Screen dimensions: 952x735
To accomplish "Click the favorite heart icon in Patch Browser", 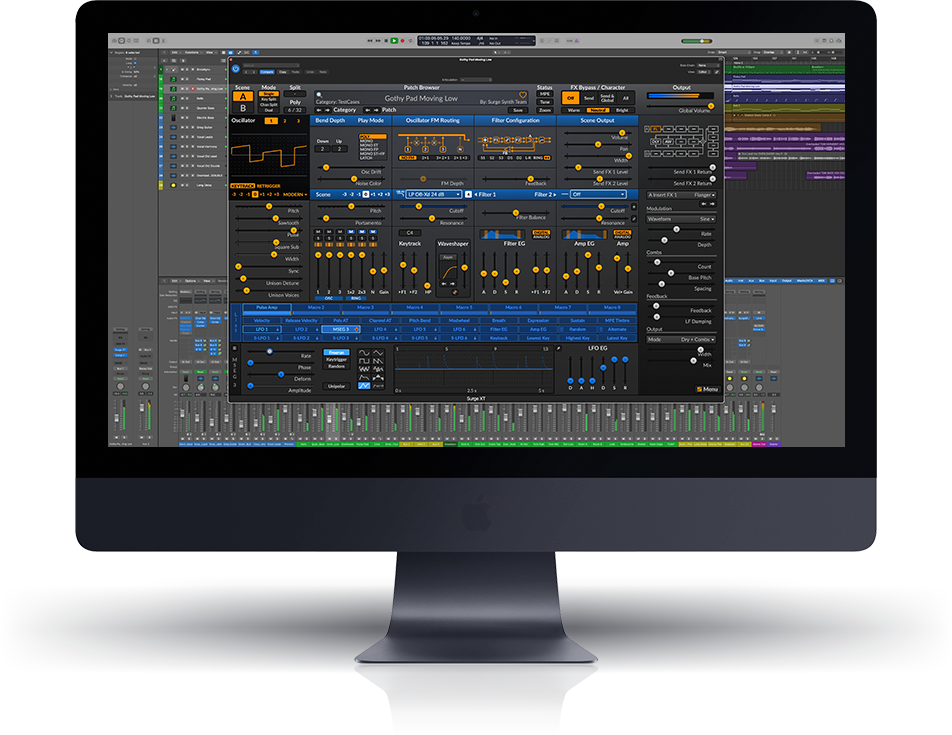I will 522,95.
